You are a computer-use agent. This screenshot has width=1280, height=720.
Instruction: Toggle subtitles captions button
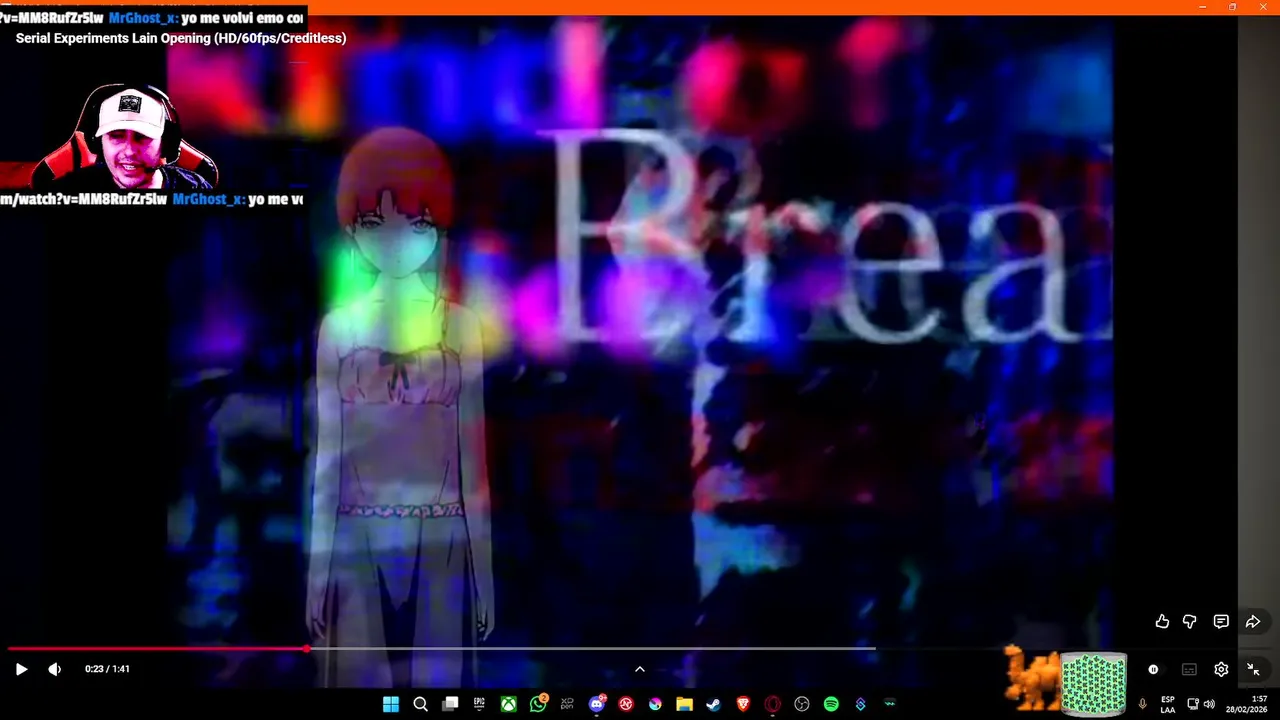[x=1189, y=670]
